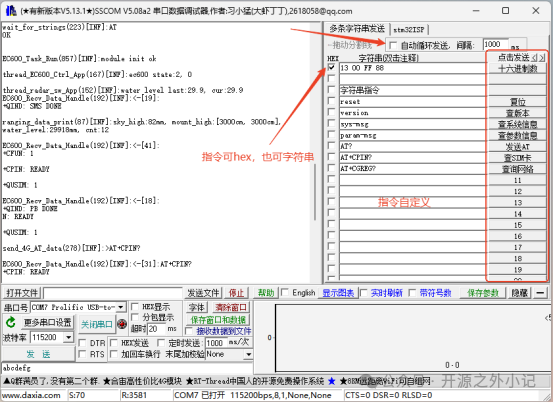Enable 定时发送 checkbox
554x403 pixels.
(161, 343)
